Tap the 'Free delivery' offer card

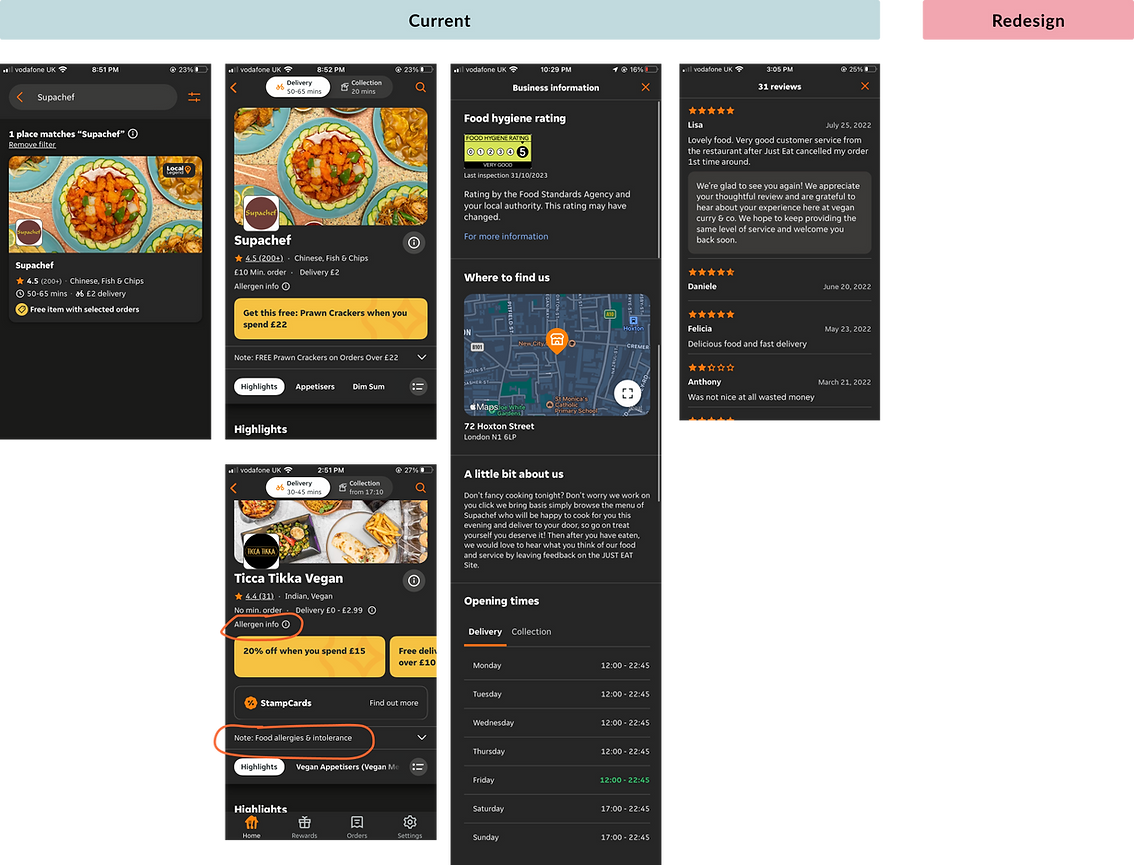pos(413,657)
